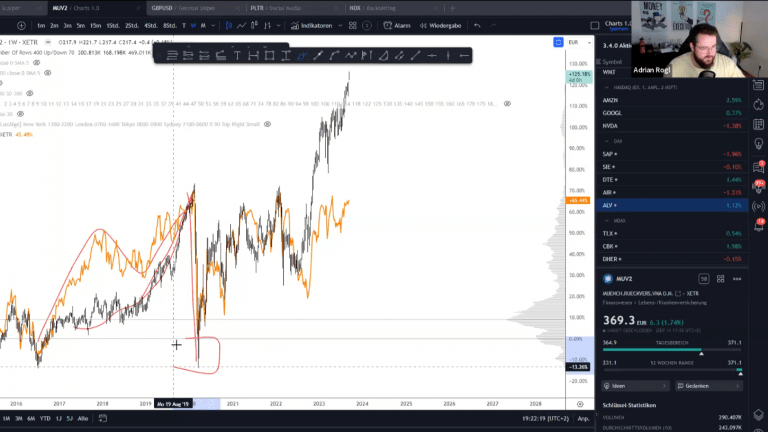Select AMZN in the watchlist

point(672,100)
